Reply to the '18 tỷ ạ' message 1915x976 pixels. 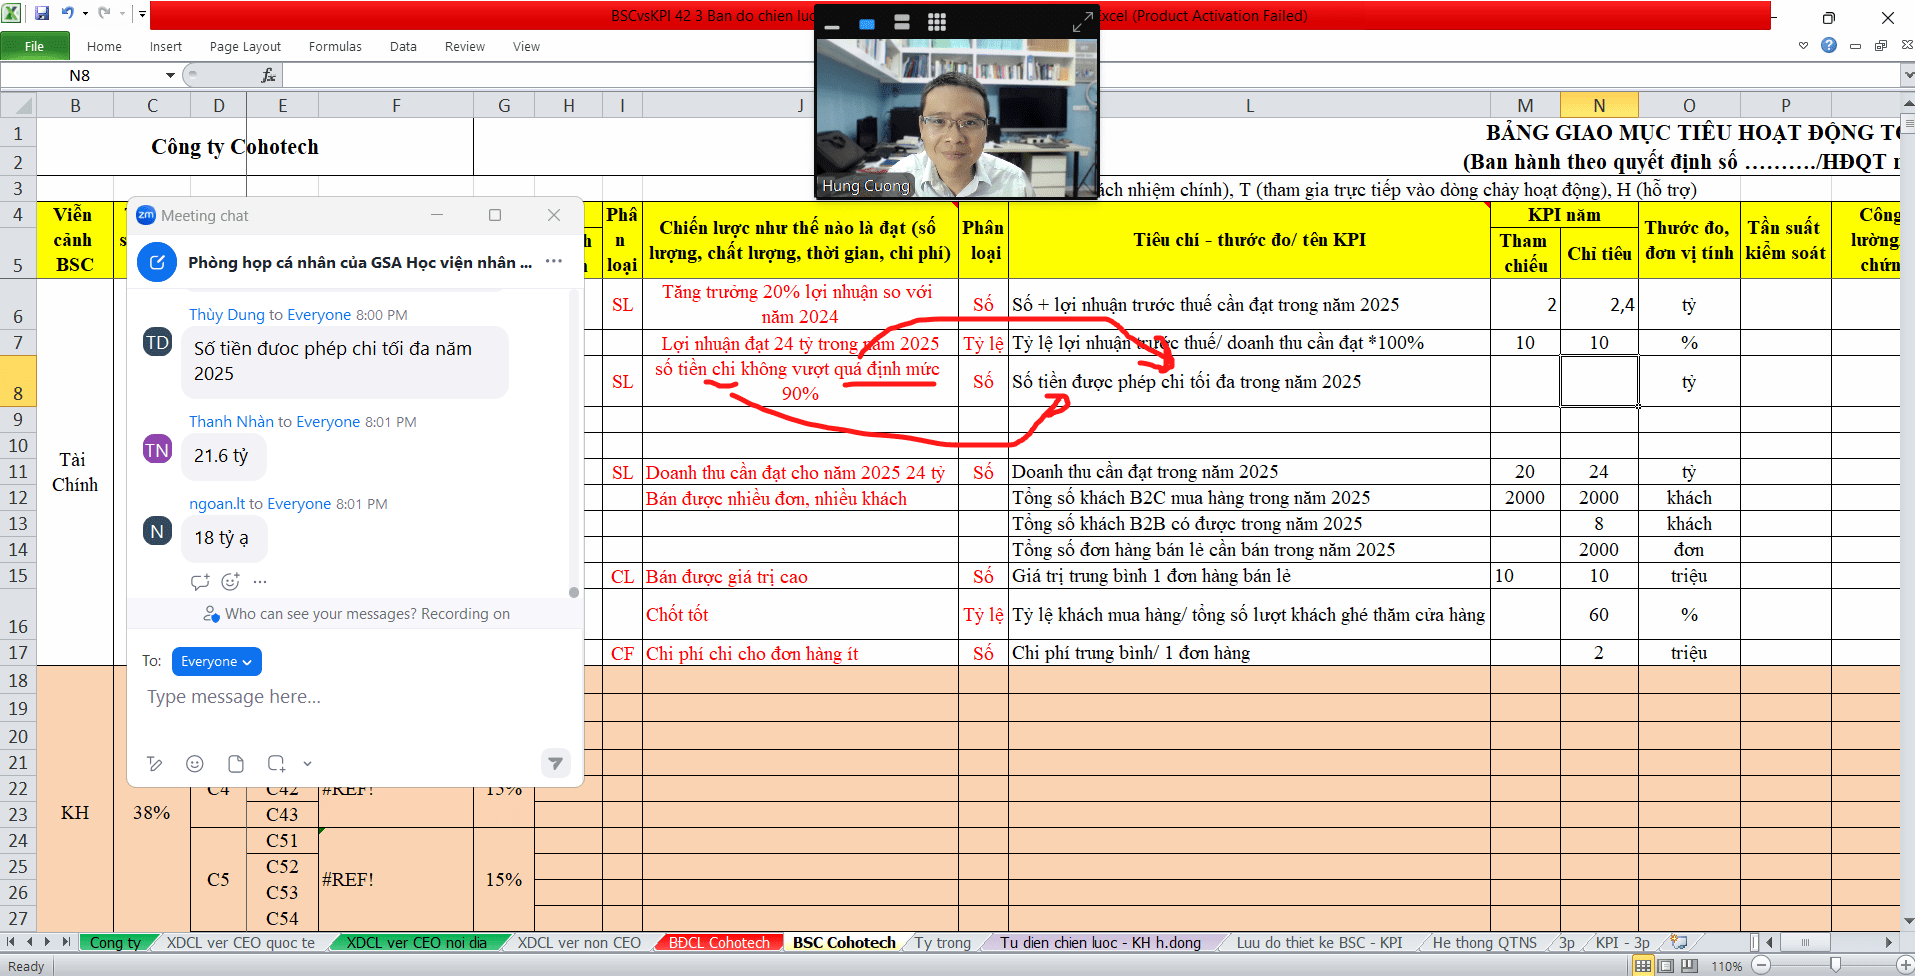coord(200,581)
